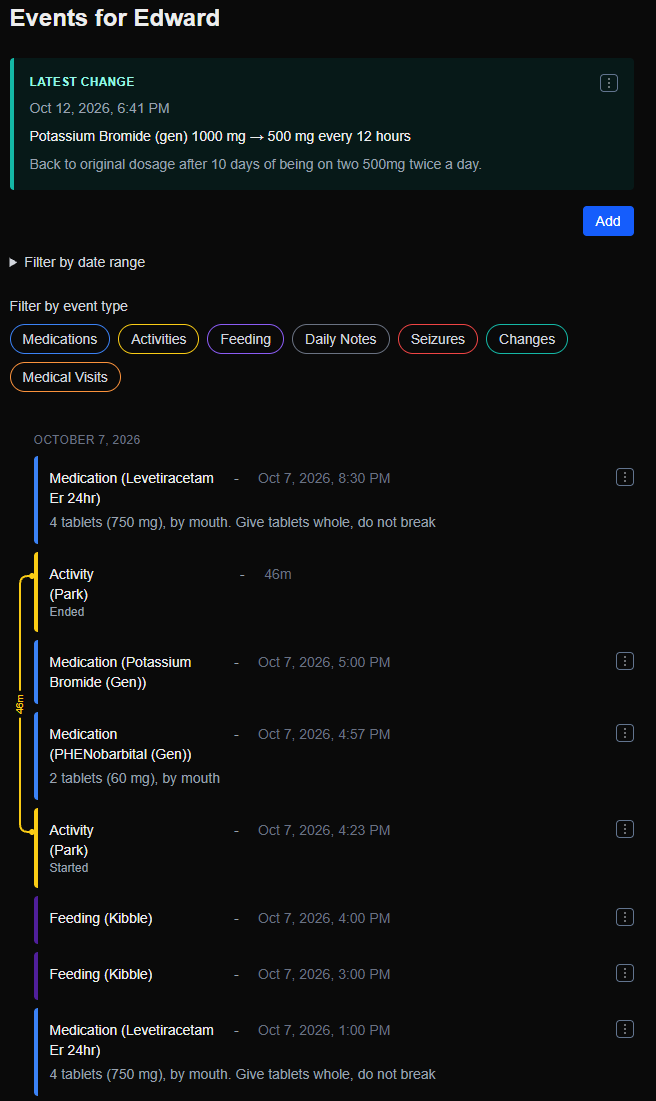The image size is (656, 1101).
Task: Toggle the Daily Notes filter chip
Action: (341, 339)
